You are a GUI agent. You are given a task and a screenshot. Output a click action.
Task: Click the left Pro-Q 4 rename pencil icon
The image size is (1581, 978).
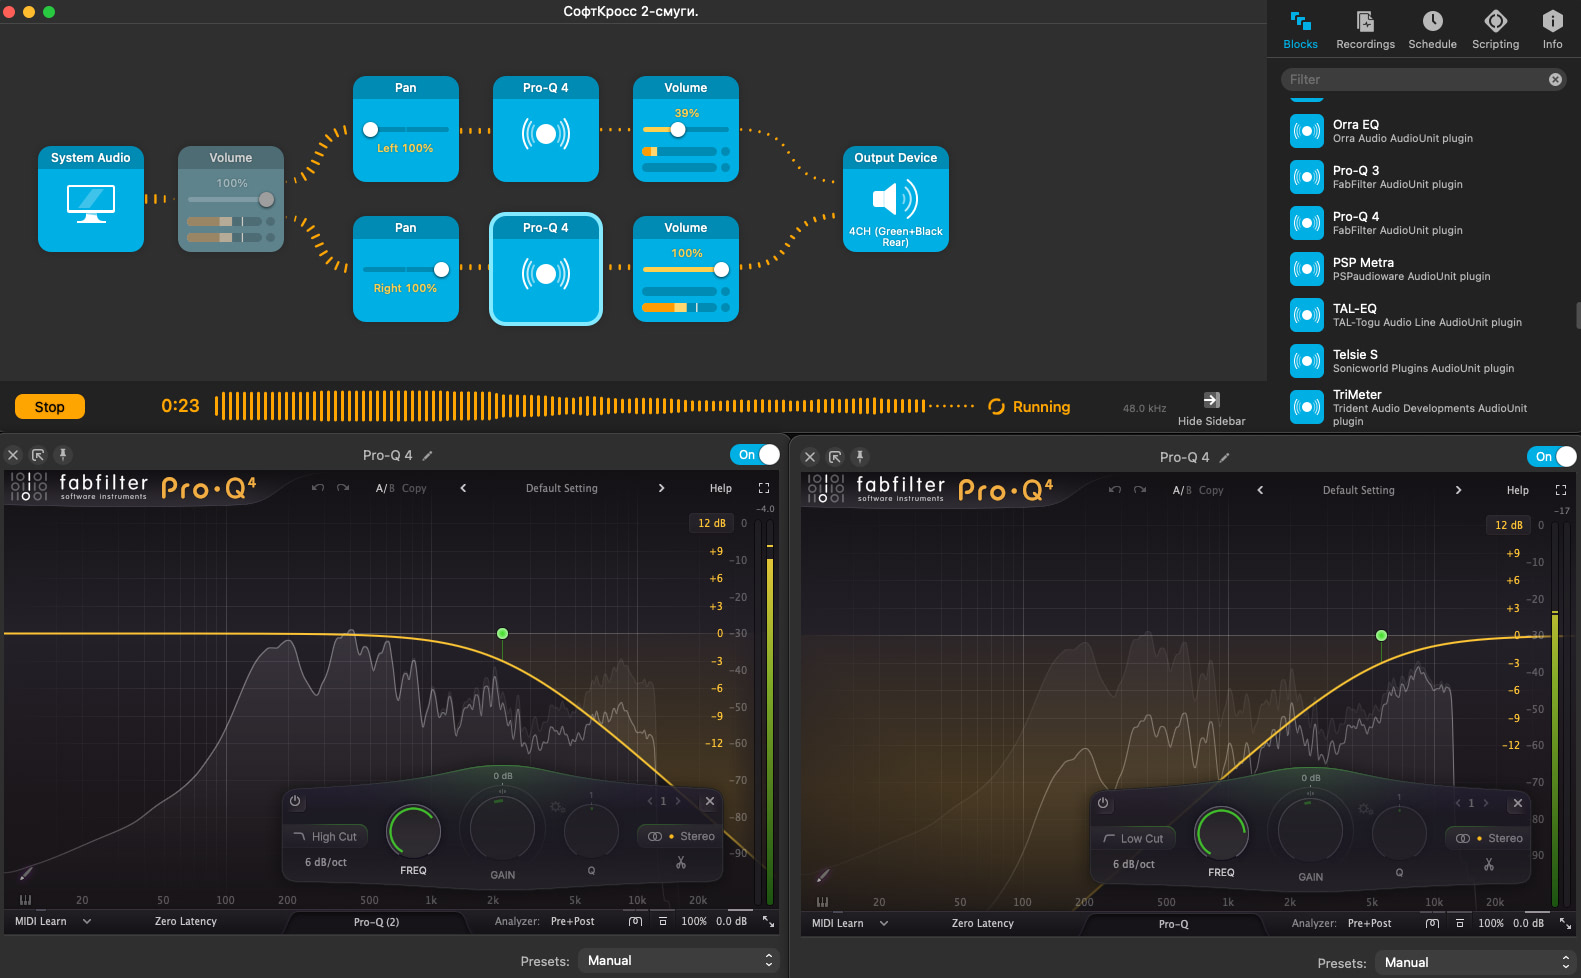(427, 456)
